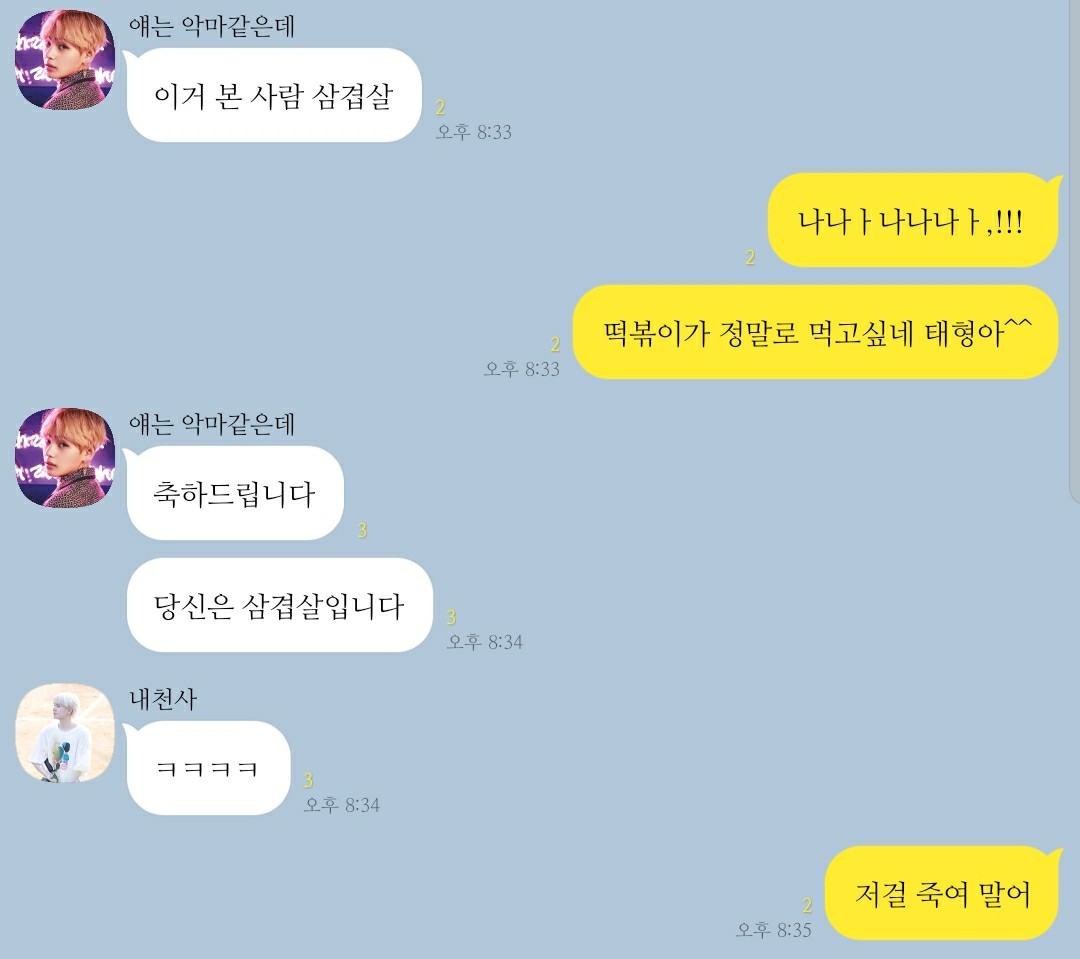
Task: Open profile picture beside 이거 본 사람 삼겹살 message
Action: tap(65, 59)
